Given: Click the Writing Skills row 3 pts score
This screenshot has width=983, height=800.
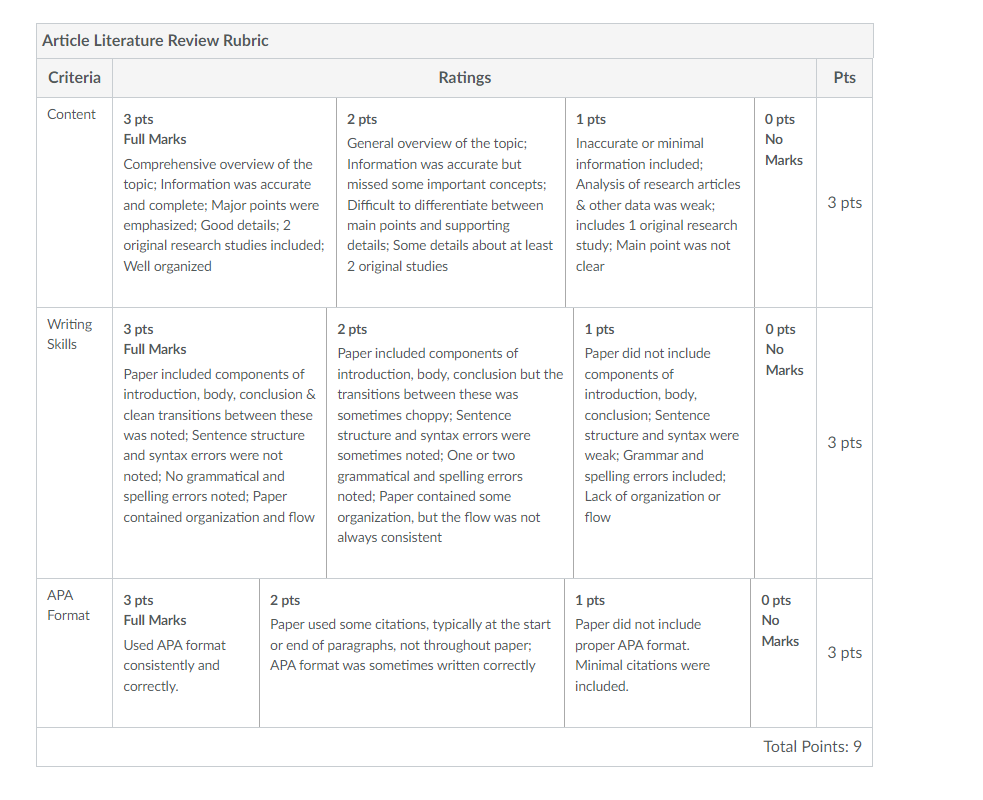Looking at the screenshot, I should coord(844,443).
